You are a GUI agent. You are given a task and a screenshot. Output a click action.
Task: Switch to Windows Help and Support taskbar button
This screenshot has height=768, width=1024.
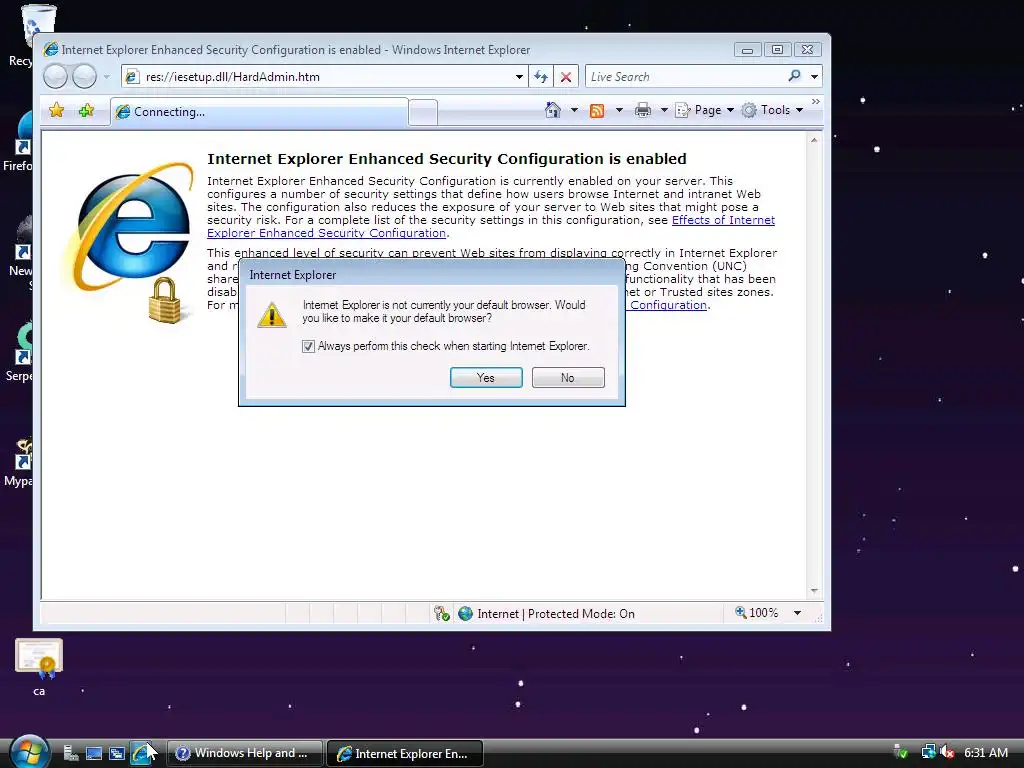tap(246, 753)
